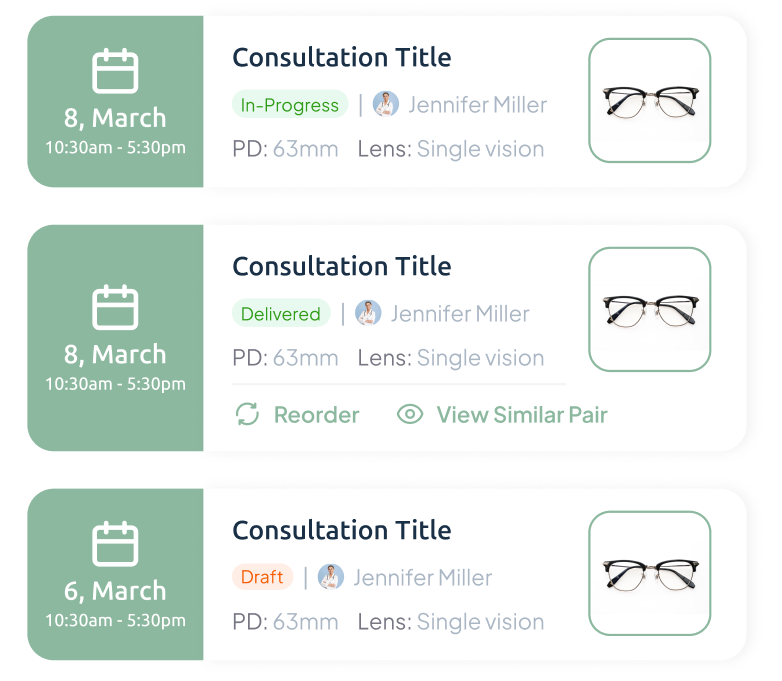The width and height of the screenshot is (782, 681).
Task: Click the In-Progress status badge
Action: pyautogui.click(x=290, y=105)
